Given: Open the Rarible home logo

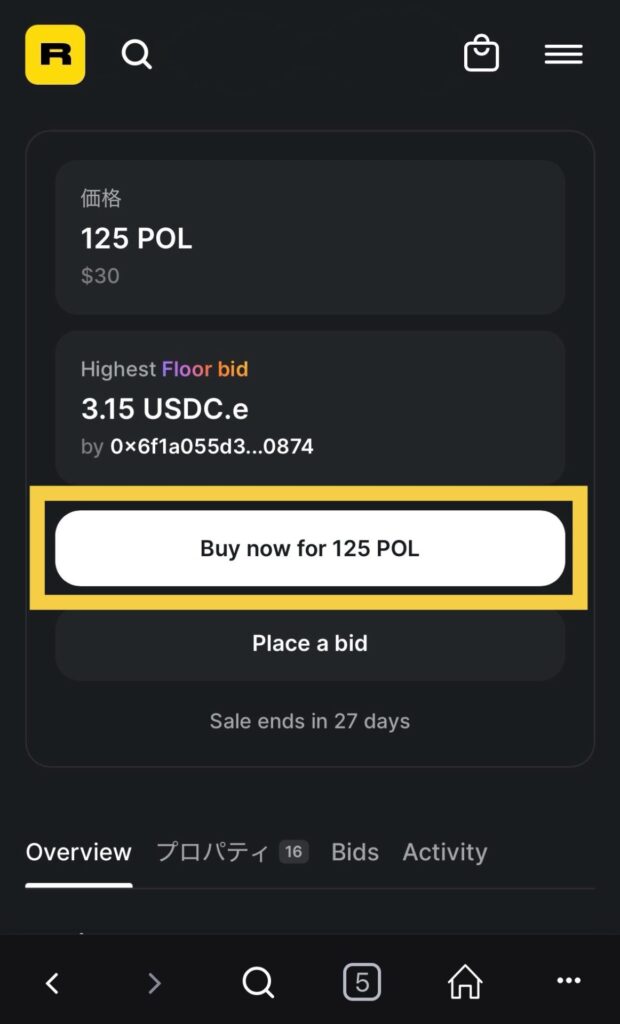Looking at the screenshot, I should pos(55,55).
